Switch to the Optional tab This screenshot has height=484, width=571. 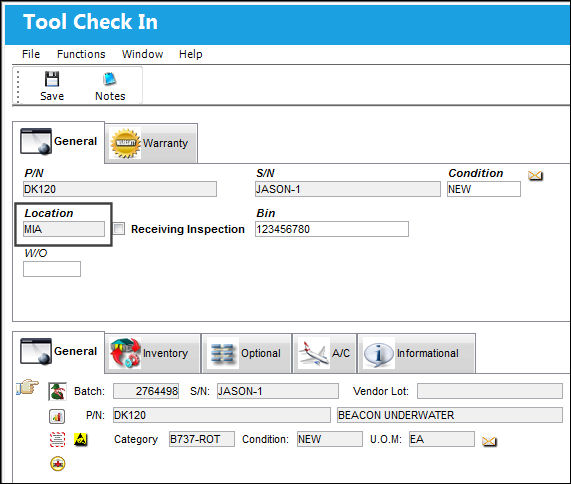[247, 353]
